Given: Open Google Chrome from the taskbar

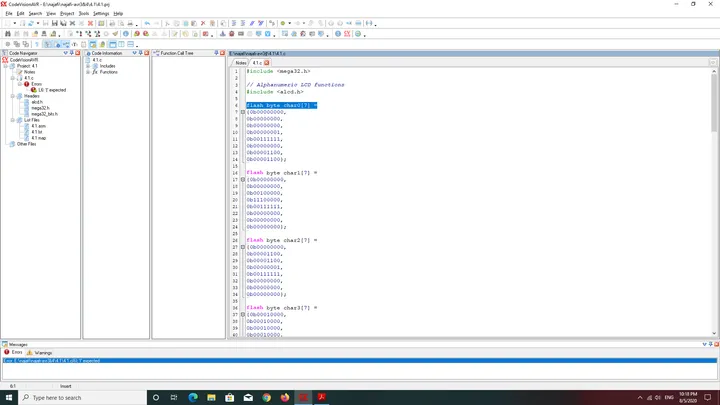Looking at the screenshot, I should tap(266, 398).
